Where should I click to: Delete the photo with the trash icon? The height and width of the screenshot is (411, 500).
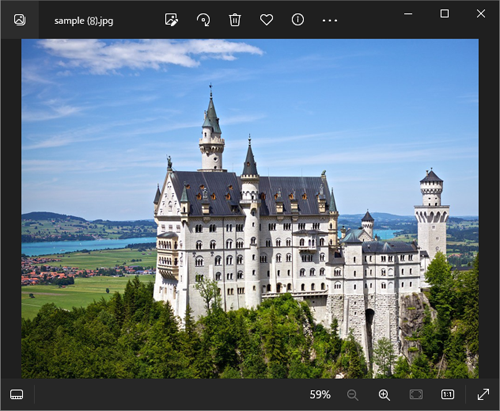click(235, 20)
